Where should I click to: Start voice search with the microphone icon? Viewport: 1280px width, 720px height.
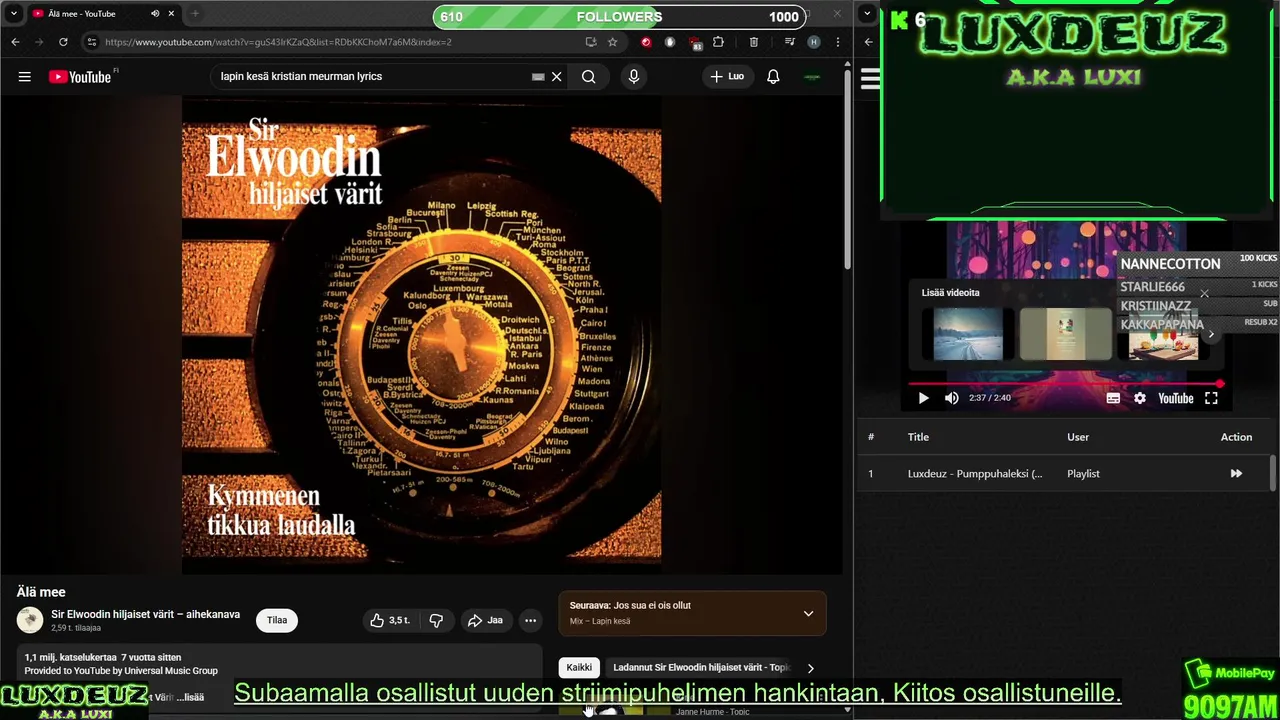[633, 77]
